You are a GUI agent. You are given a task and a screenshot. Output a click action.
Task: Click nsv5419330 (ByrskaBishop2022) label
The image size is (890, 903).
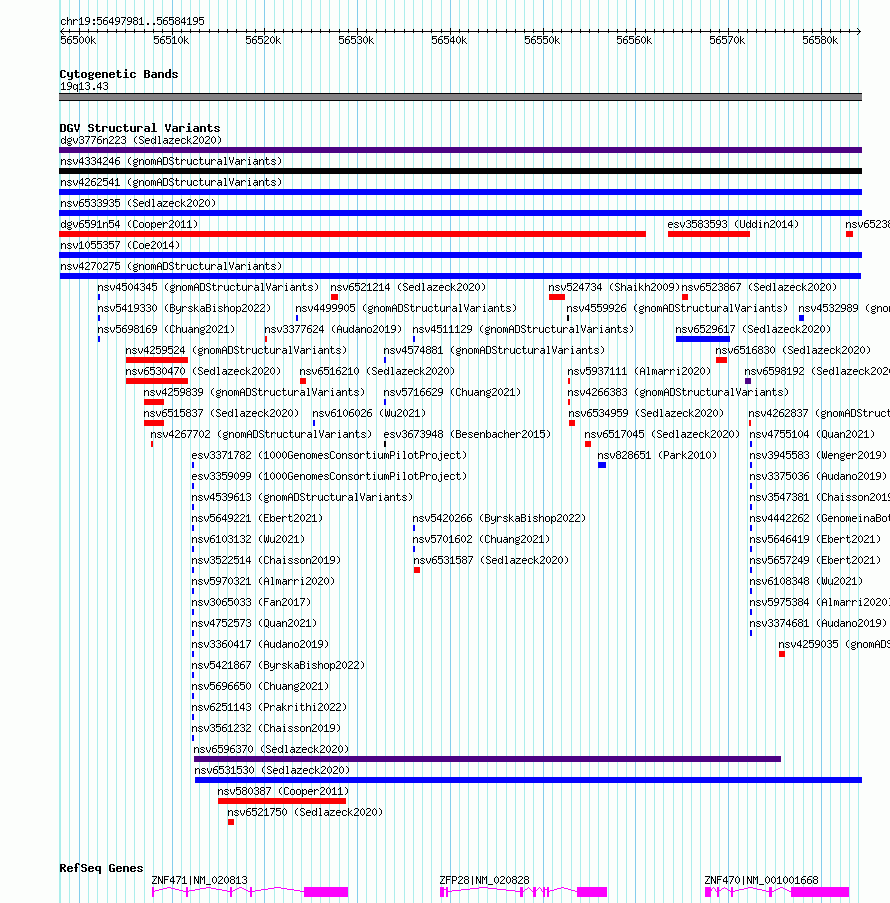184,309
